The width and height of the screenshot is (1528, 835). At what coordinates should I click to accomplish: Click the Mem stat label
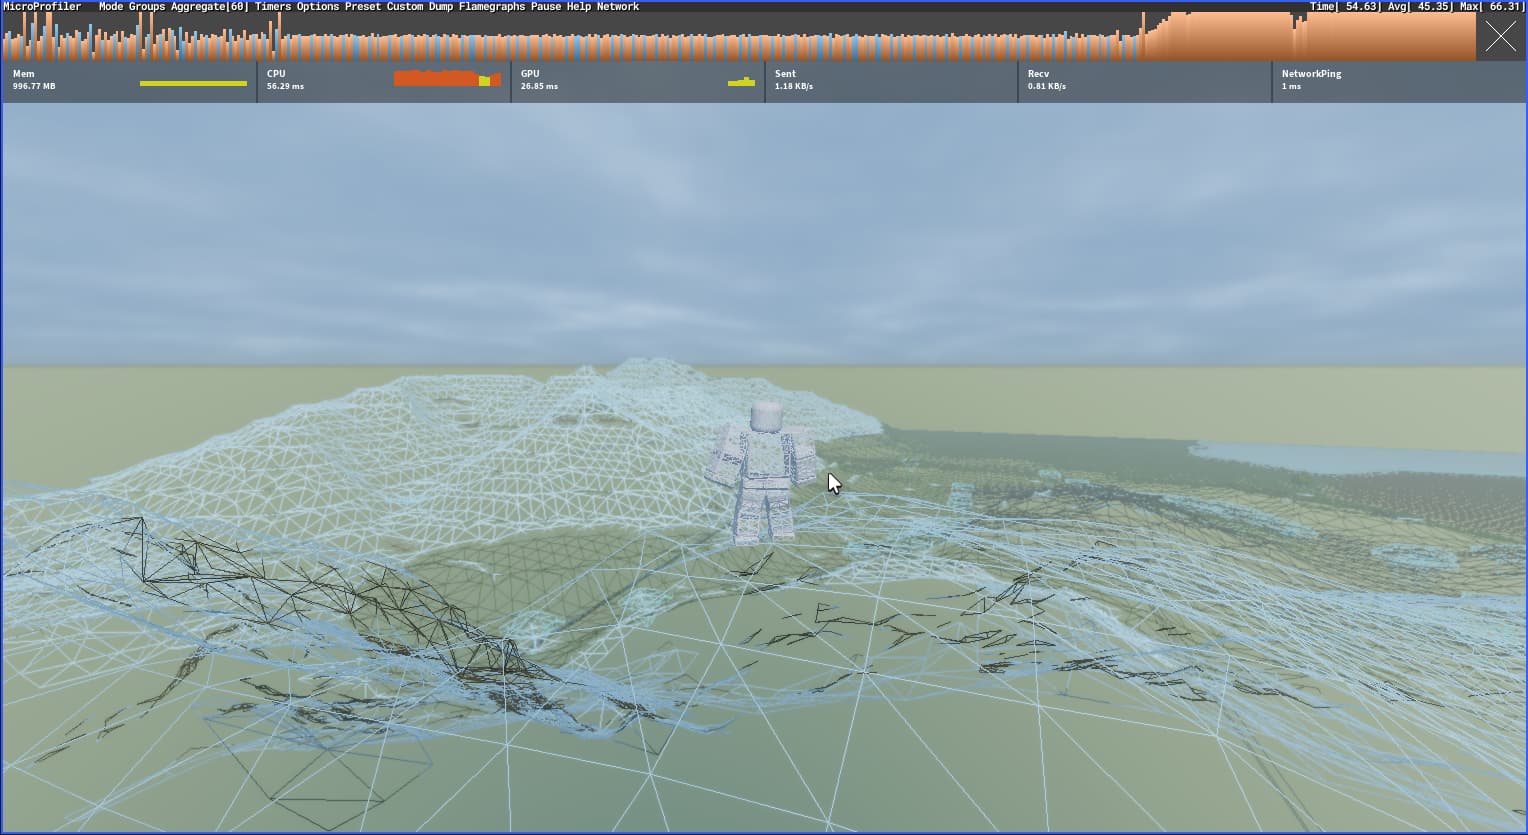pos(23,74)
